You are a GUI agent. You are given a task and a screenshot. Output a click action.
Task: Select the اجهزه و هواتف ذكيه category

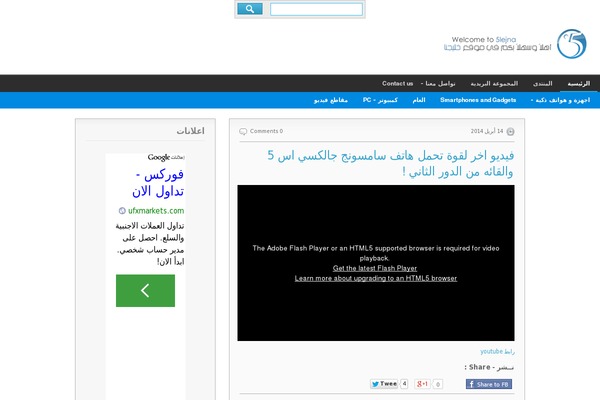560,100
